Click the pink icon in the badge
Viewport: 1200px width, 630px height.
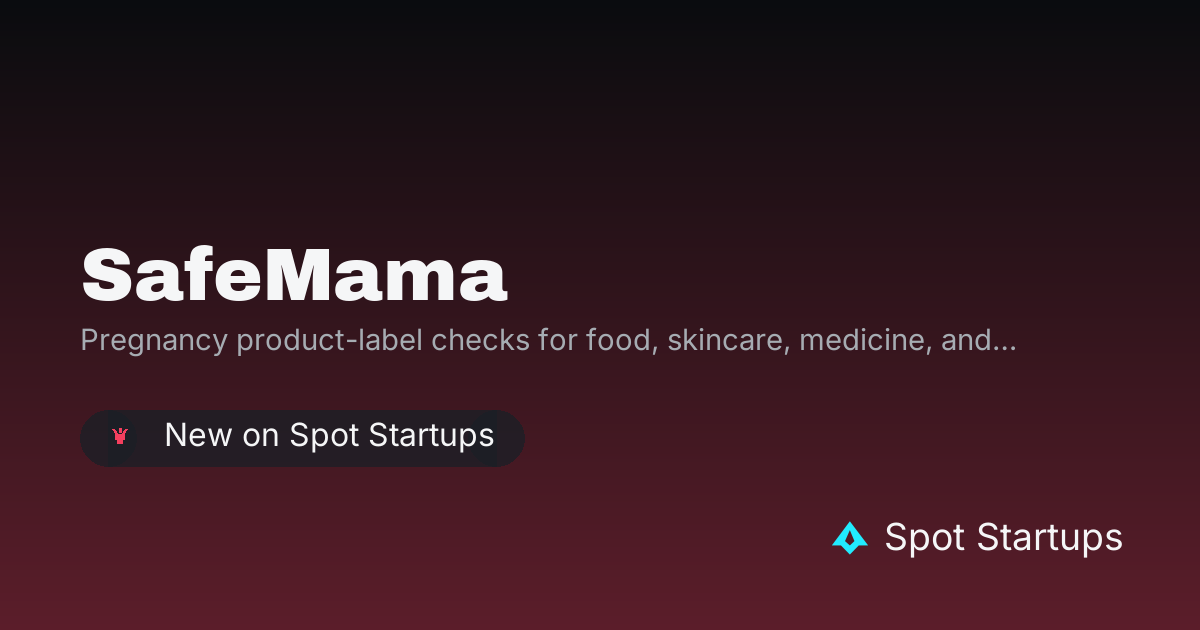click(120, 436)
